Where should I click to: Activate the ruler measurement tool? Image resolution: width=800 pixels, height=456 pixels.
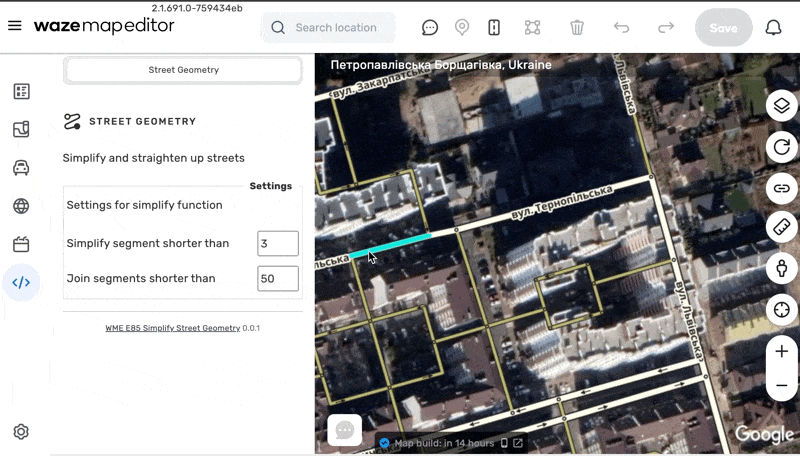point(781,227)
